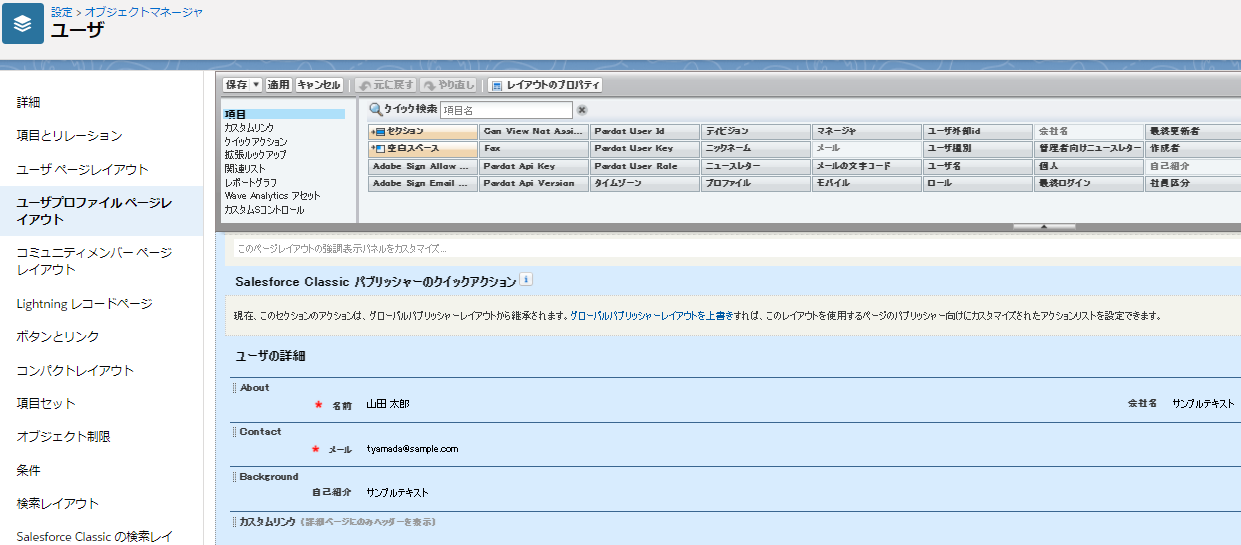Click the 元に戻す undo button
This screenshot has width=1241, height=545.
386,85
